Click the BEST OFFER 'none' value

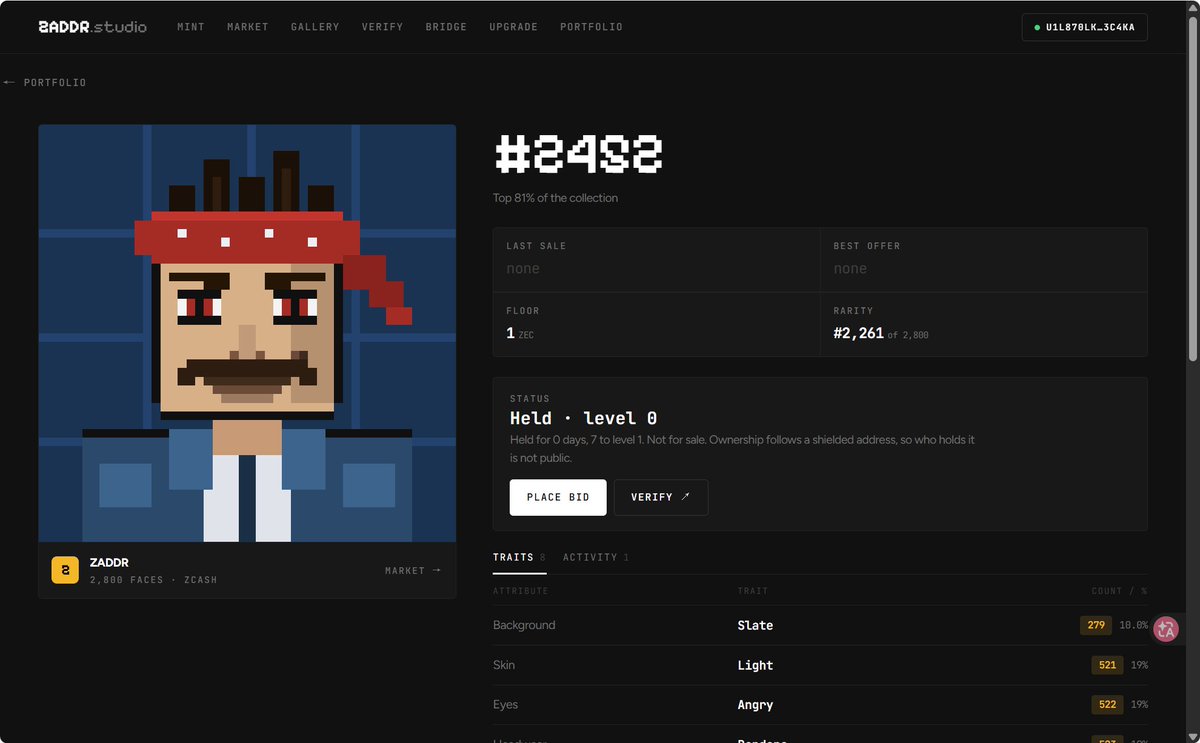[x=850, y=268]
